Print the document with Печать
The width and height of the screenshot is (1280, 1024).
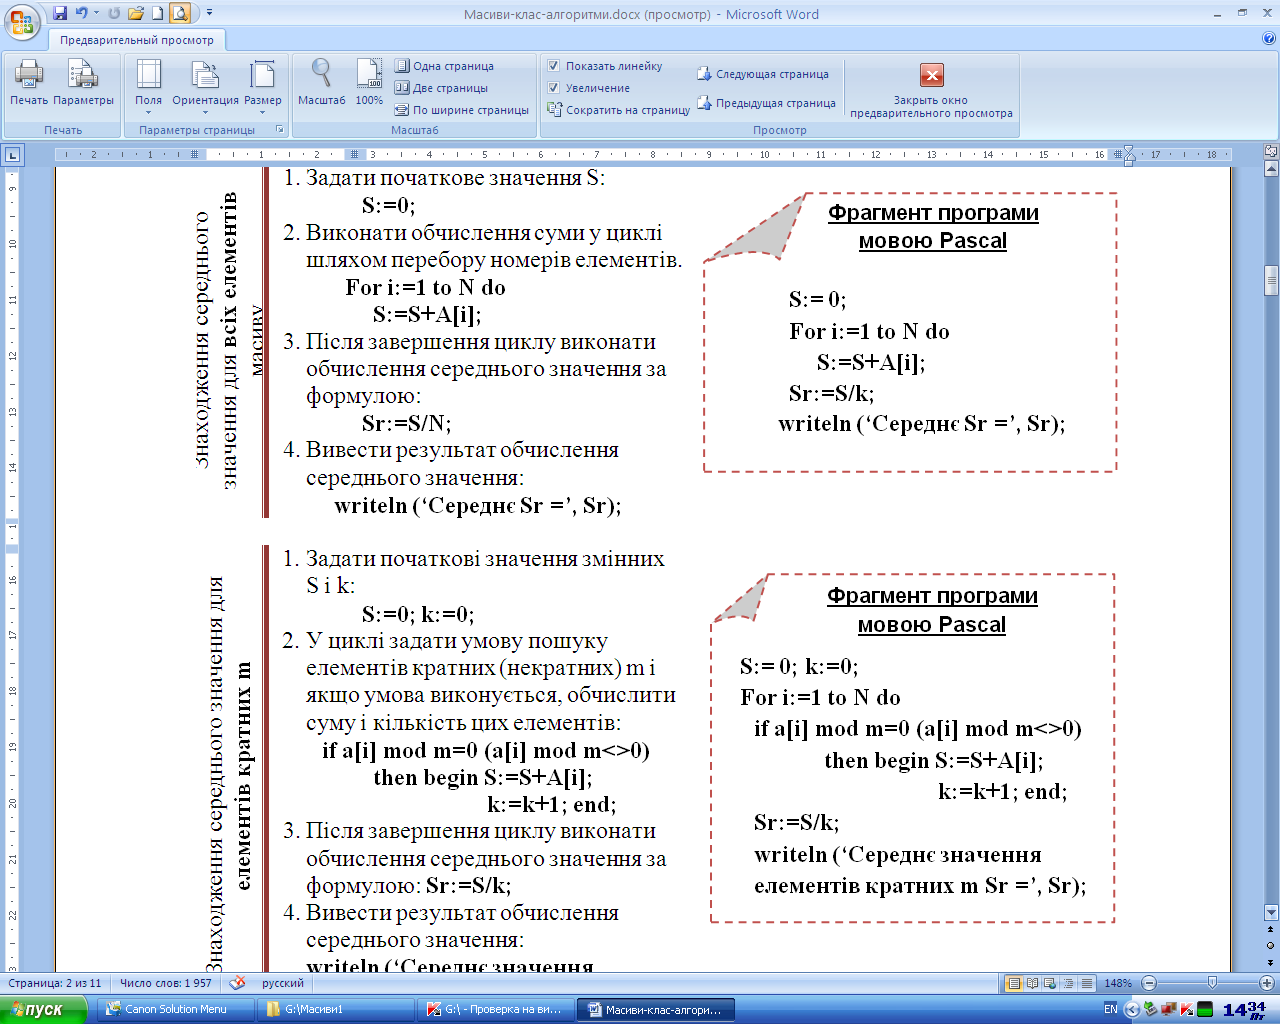pyautogui.click(x=29, y=82)
